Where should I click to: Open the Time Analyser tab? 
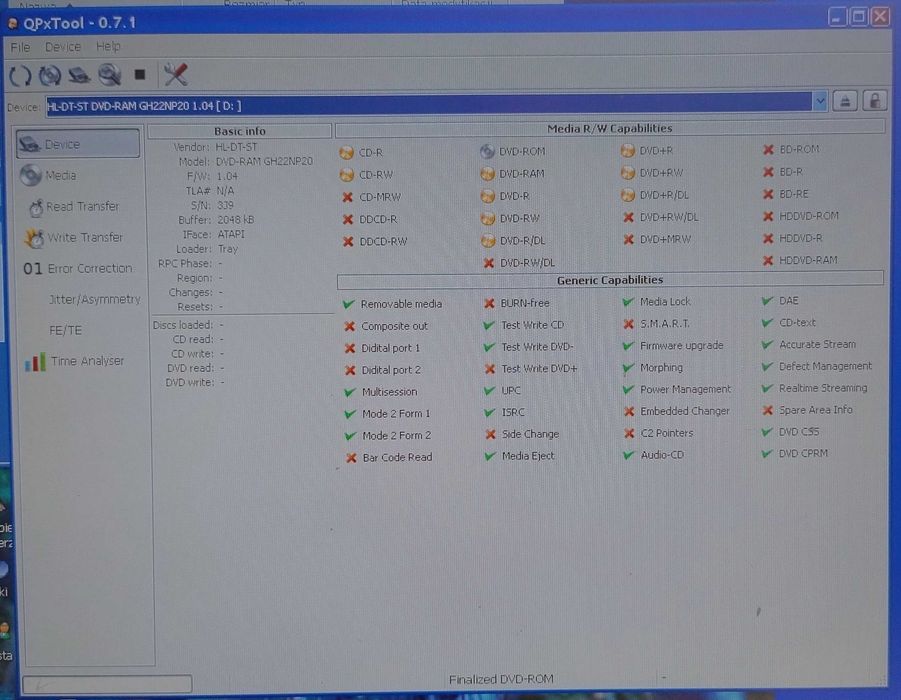tap(74, 361)
